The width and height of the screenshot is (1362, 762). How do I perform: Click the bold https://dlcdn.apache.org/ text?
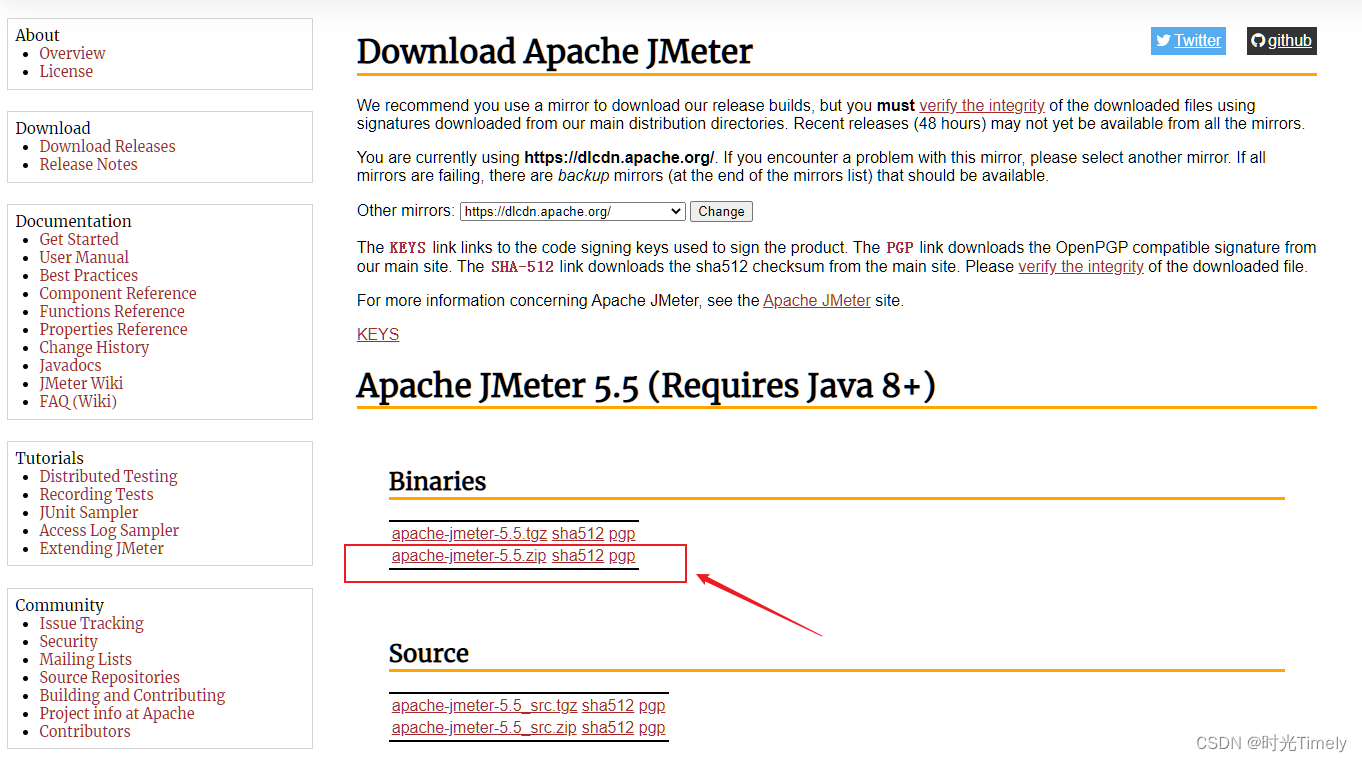point(619,157)
